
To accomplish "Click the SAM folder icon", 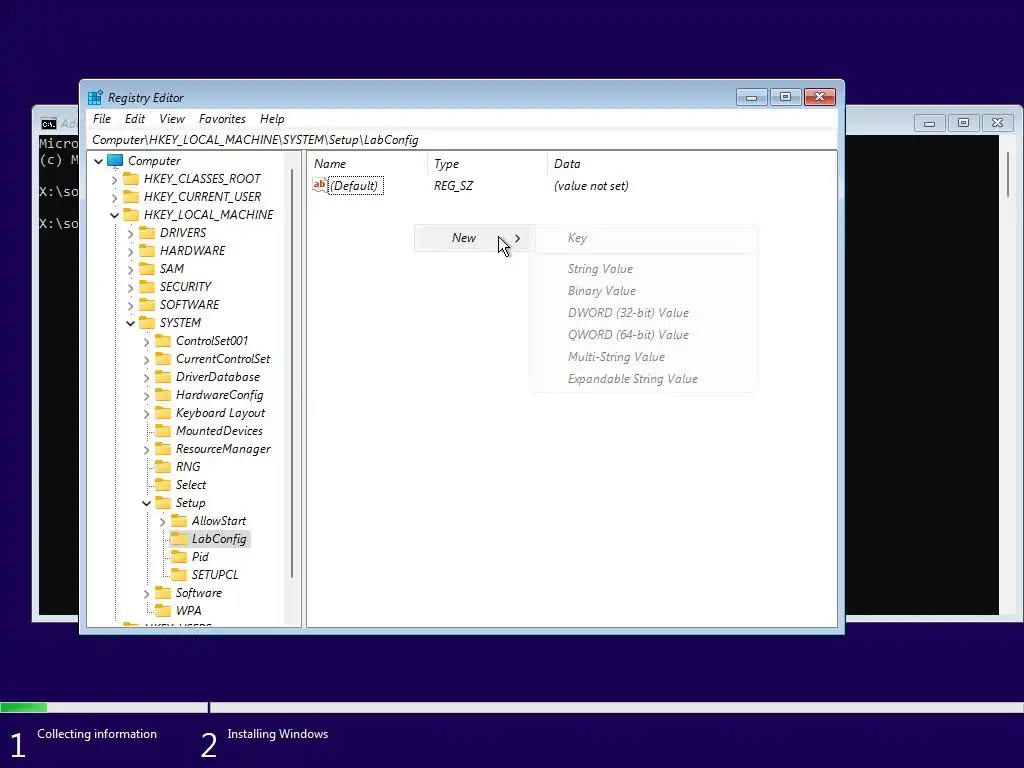I will tap(148, 268).
